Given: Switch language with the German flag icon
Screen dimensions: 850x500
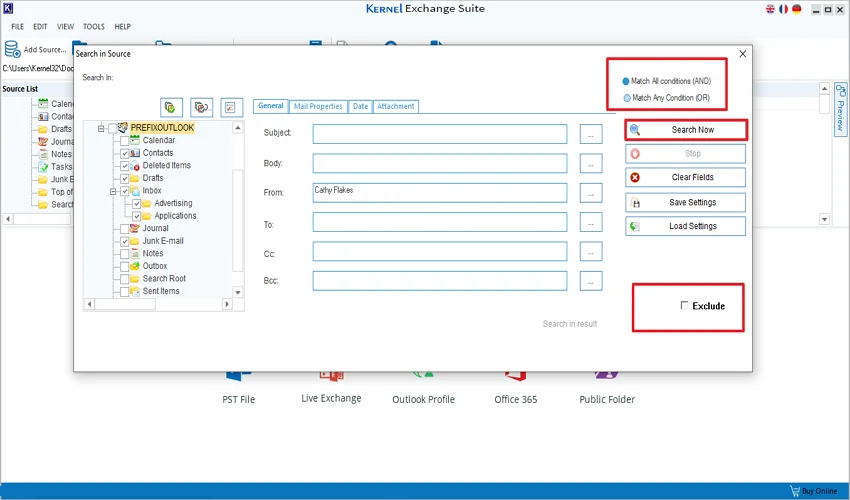Looking at the screenshot, I should pos(796,9).
